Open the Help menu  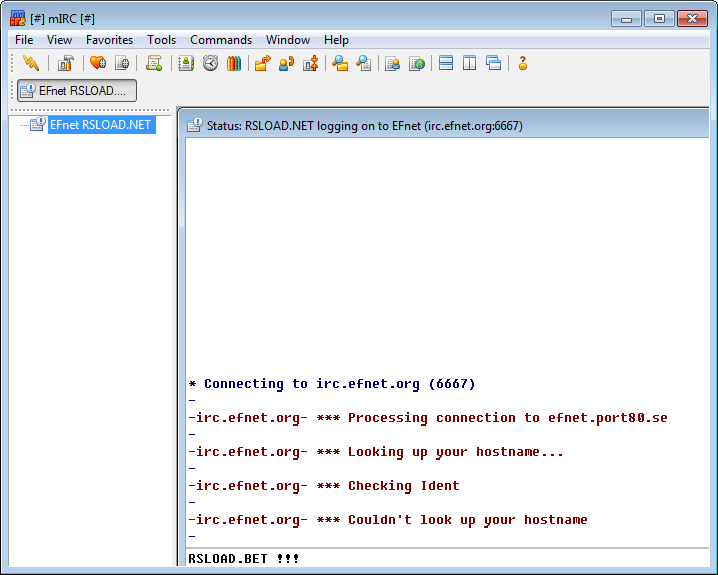point(336,40)
